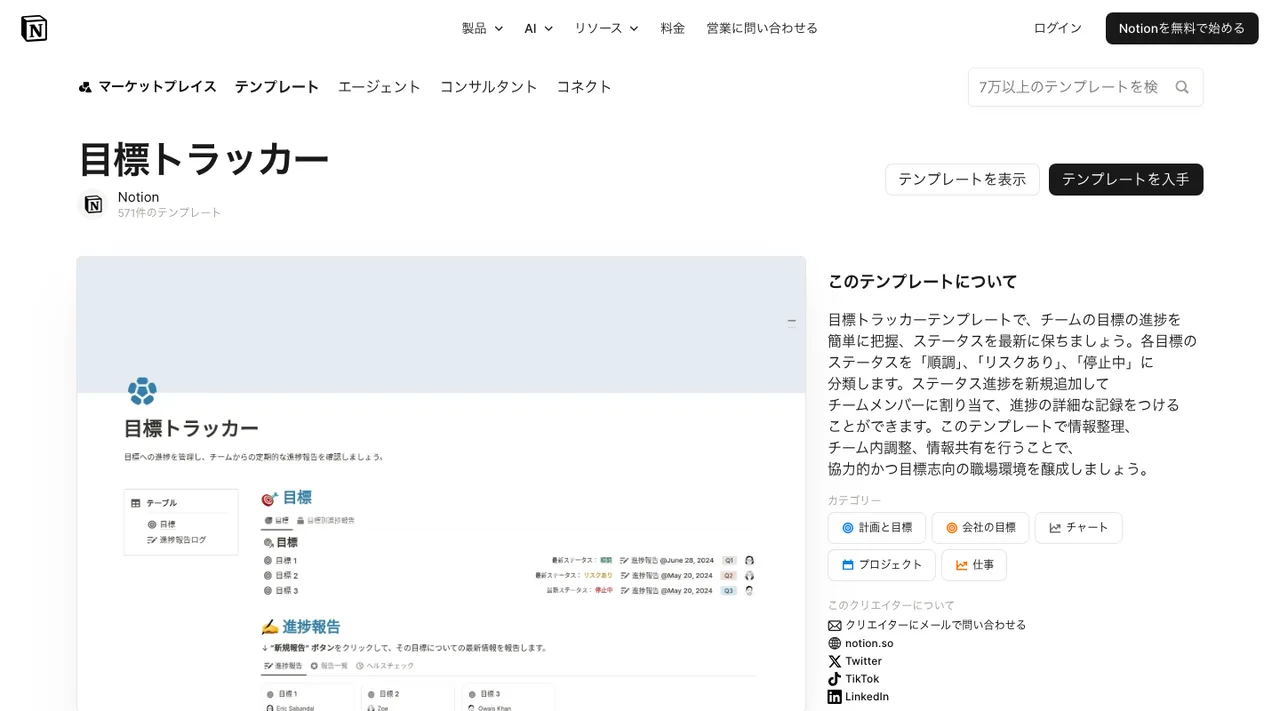Select the チャート category tag
Viewport: 1280px width, 711px height.
1078,528
